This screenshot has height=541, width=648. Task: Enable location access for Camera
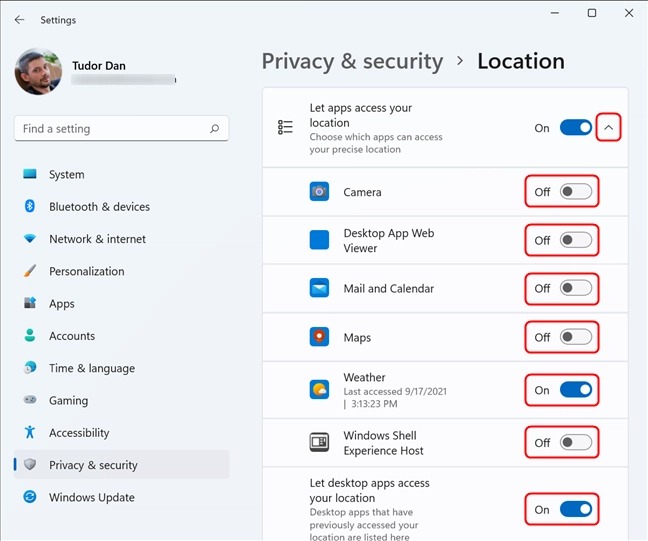(576, 191)
